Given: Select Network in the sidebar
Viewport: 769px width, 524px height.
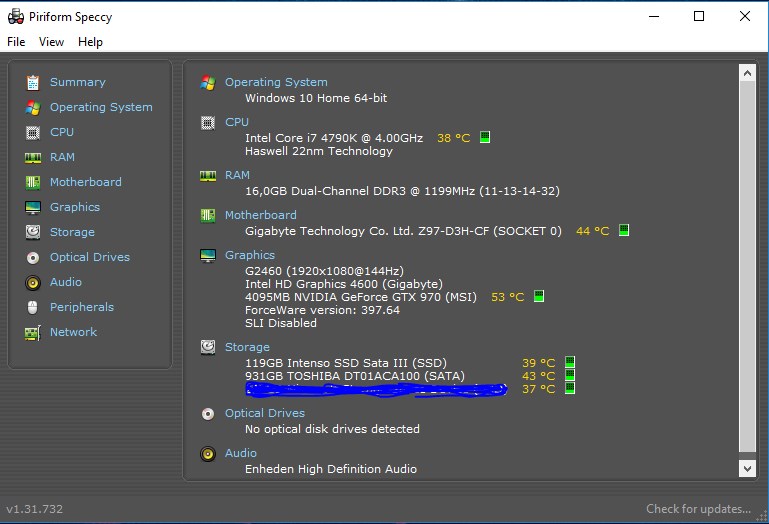Looking at the screenshot, I should 74,332.
